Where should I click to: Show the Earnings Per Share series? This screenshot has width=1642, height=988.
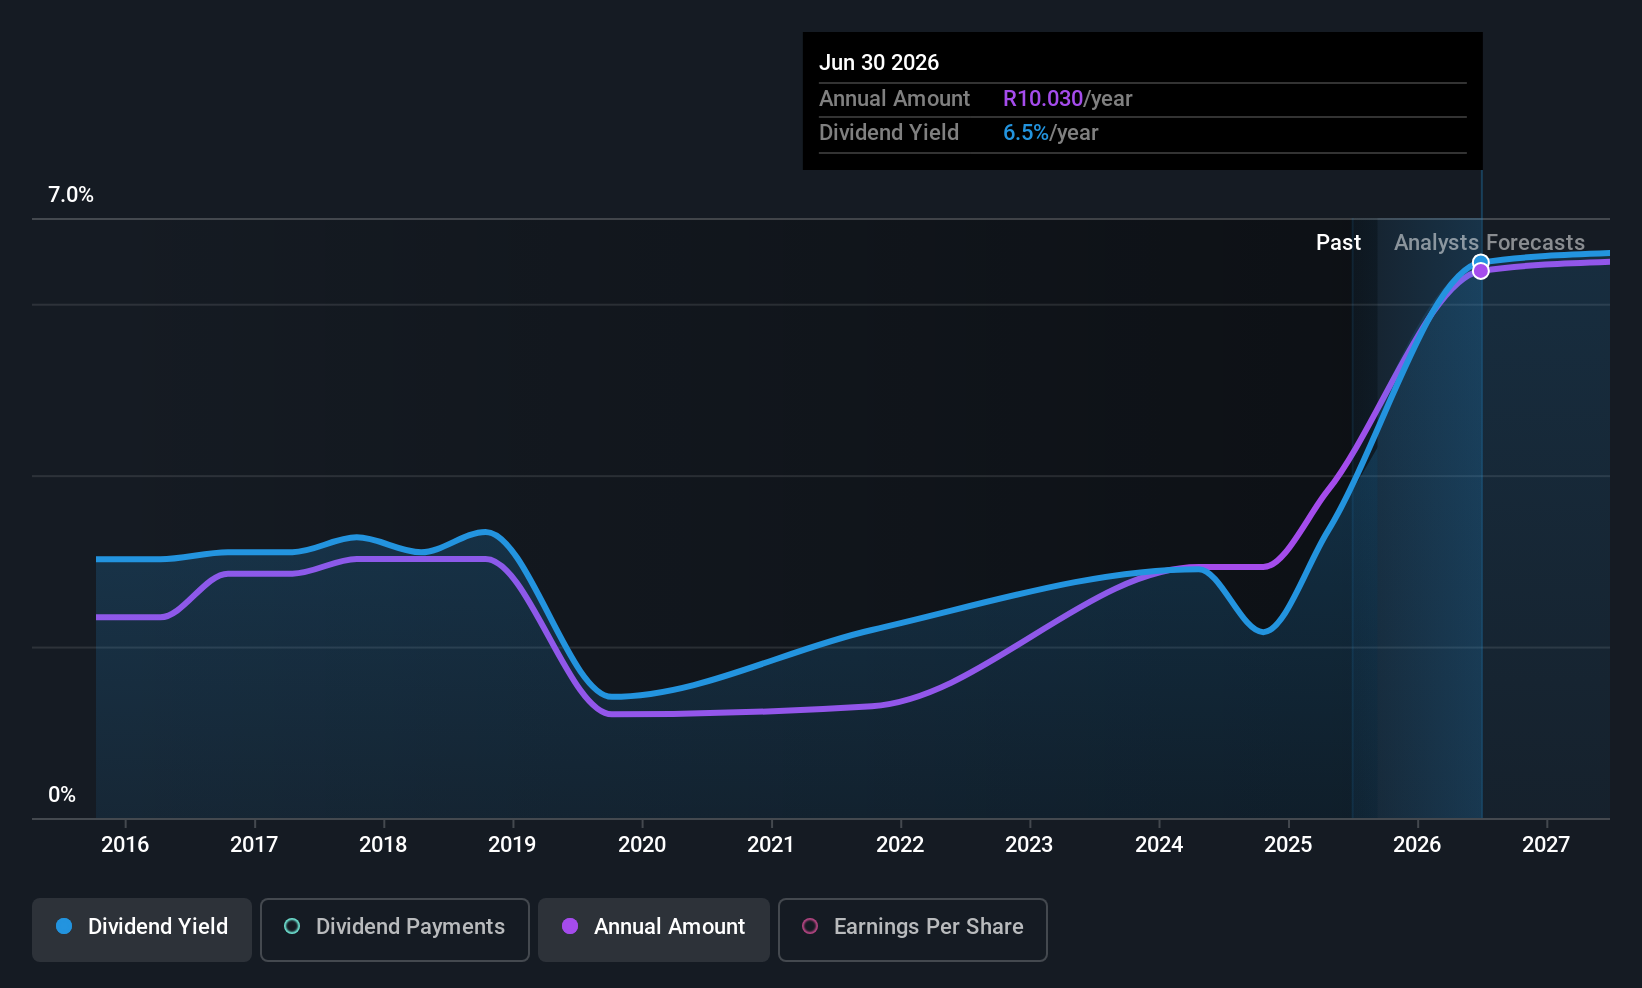912,927
